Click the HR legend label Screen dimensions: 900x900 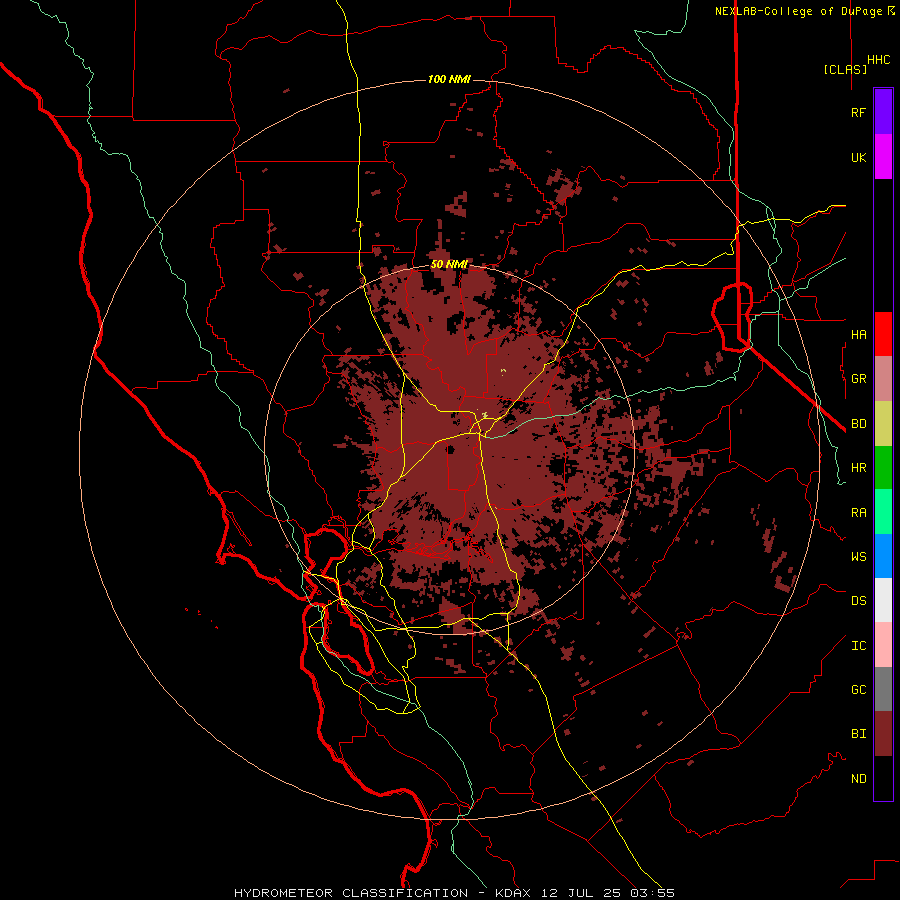858,468
